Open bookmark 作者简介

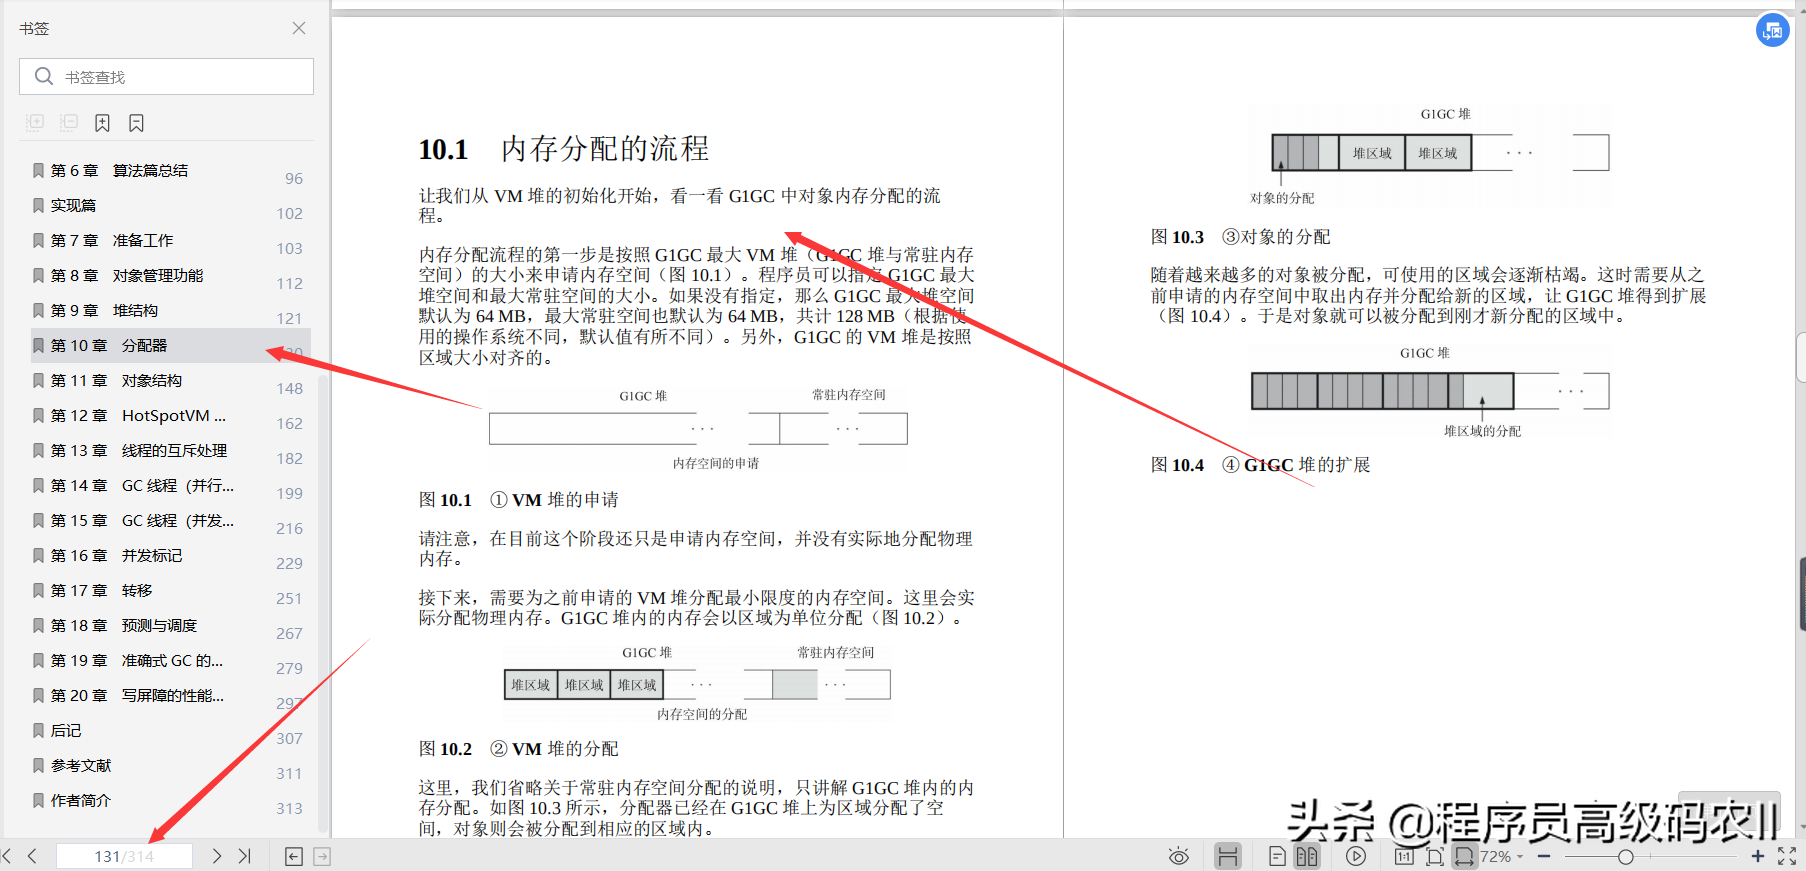tap(81, 801)
